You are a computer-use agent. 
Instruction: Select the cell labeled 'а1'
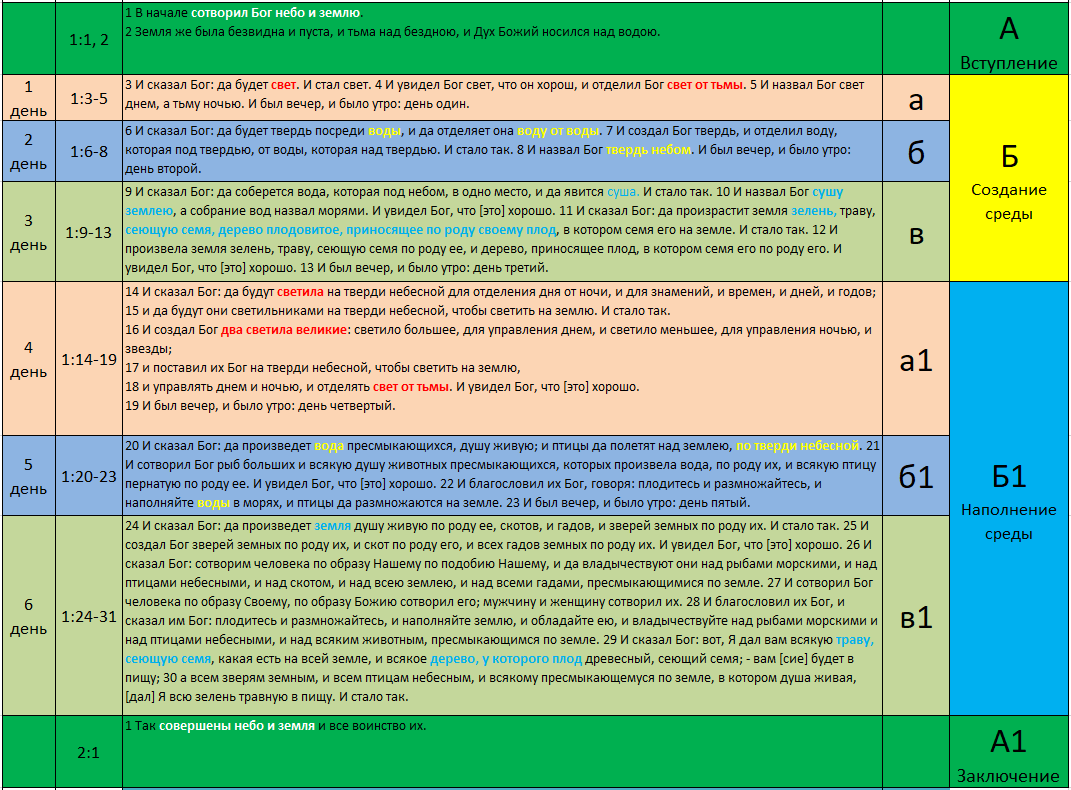915,359
